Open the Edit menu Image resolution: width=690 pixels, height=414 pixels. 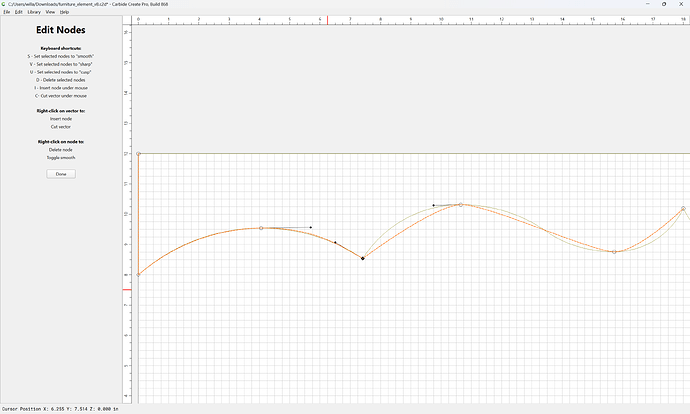pyautogui.click(x=18, y=12)
